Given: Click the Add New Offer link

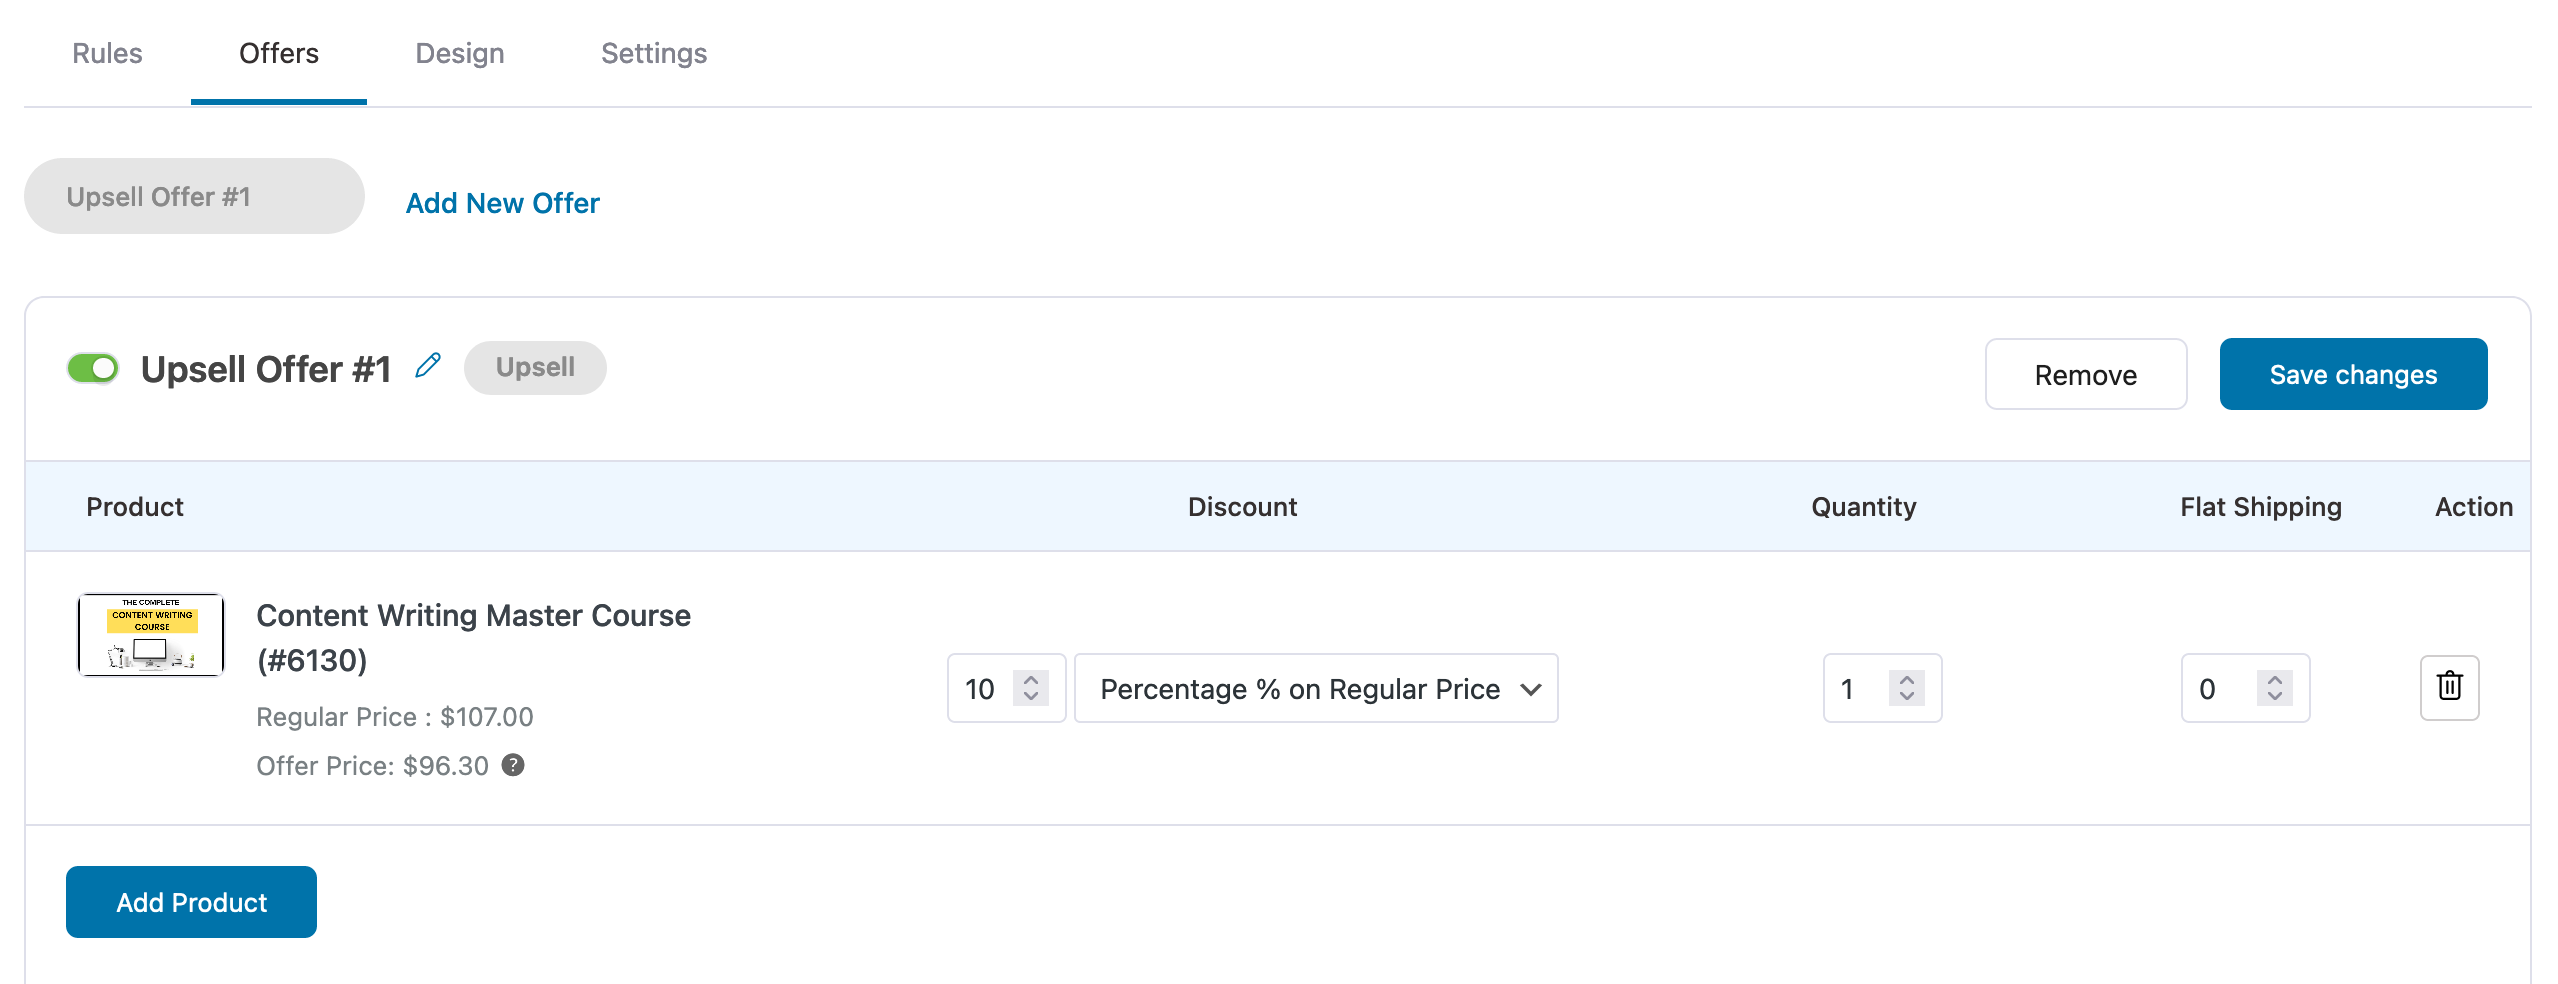Looking at the screenshot, I should coord(502,203).
